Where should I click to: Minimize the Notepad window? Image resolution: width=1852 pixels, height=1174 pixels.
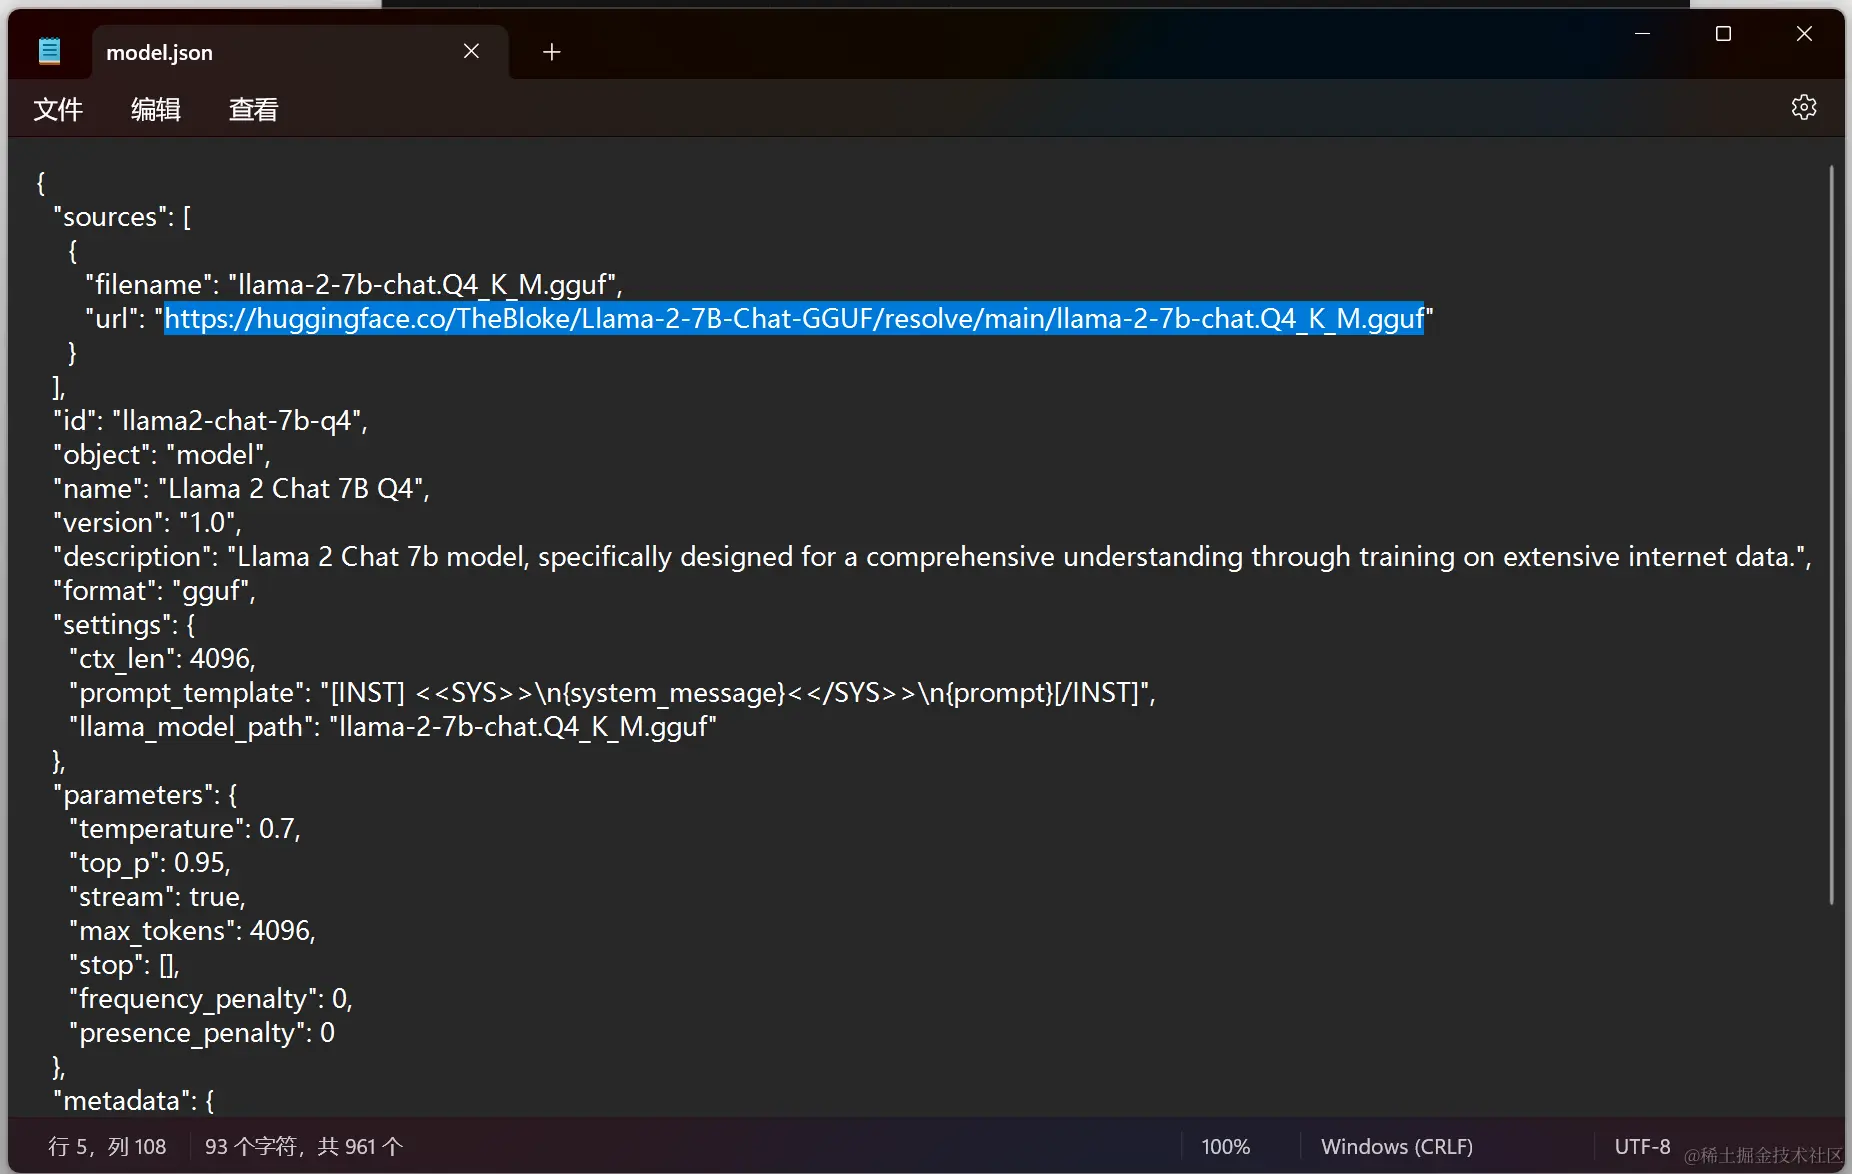pos(1642,34)
